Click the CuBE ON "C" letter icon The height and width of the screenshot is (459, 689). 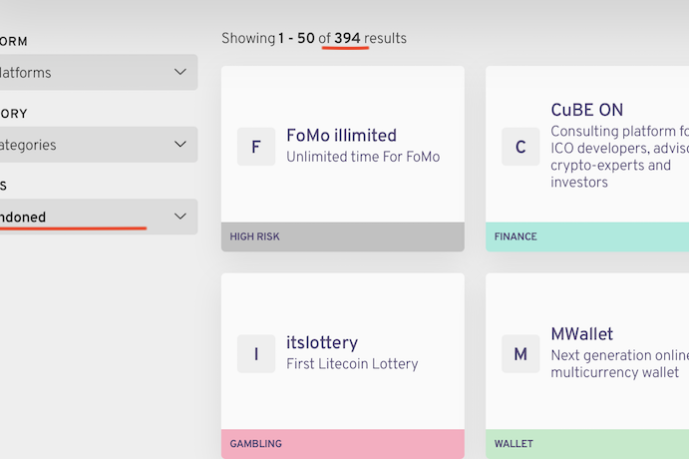[520, 147]
